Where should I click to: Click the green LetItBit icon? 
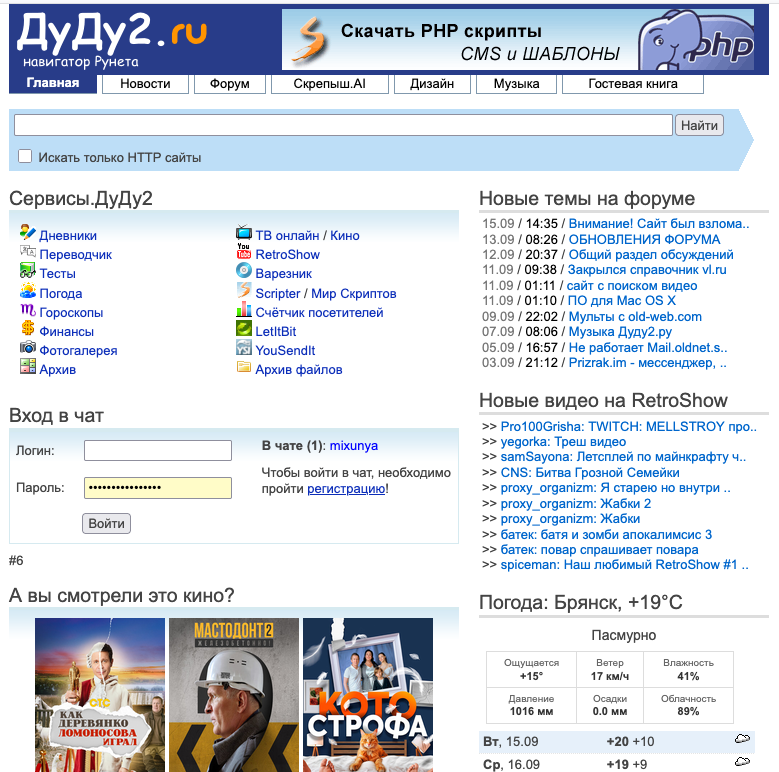coord(244,328)
